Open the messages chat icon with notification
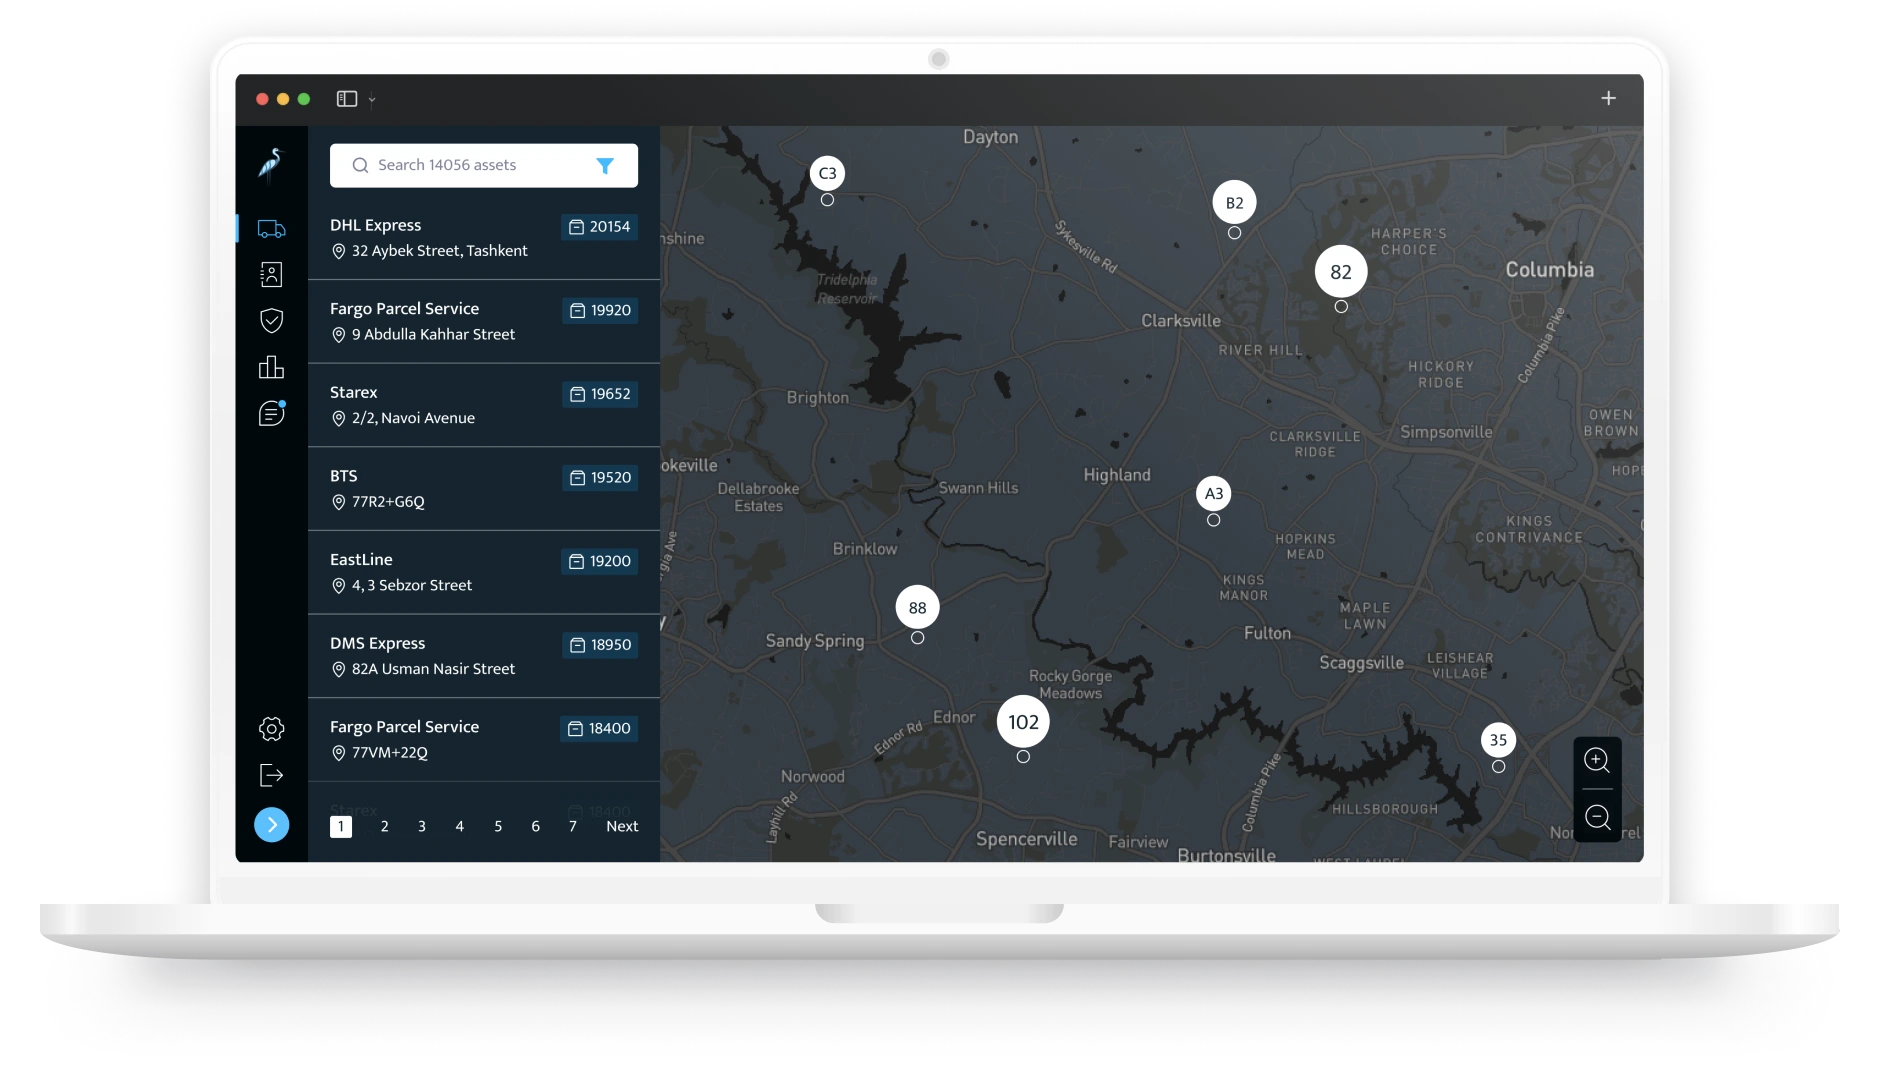 tap(271, 413)
